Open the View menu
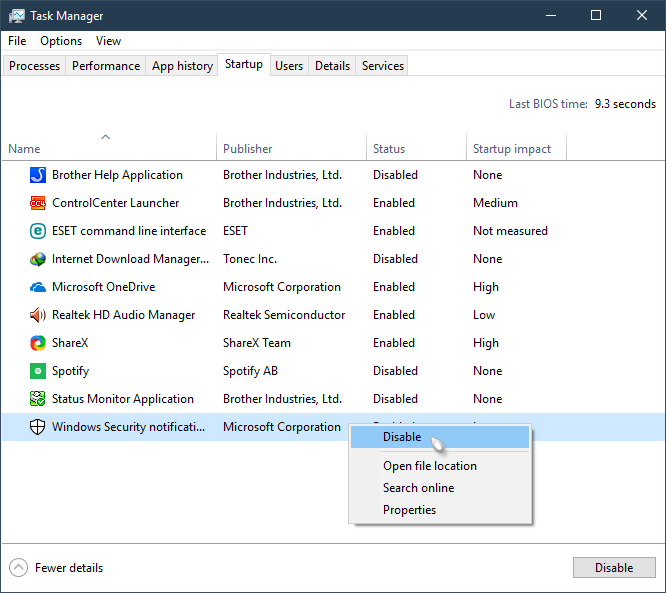The image size is (666, 593). click(108, 41)
